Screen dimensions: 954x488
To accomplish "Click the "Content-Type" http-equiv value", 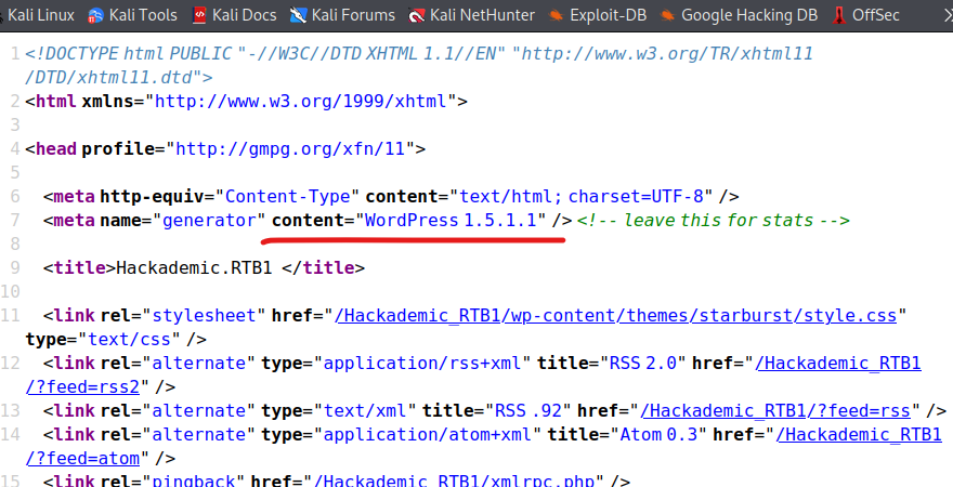I will 288,196.
